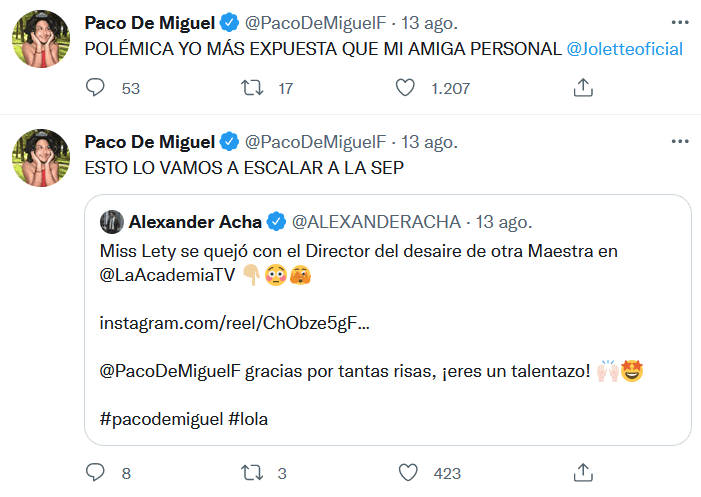Share the POLÉMICA tweet
The height and width of the screenshot is (497, 701).
[x=582, y=88]
